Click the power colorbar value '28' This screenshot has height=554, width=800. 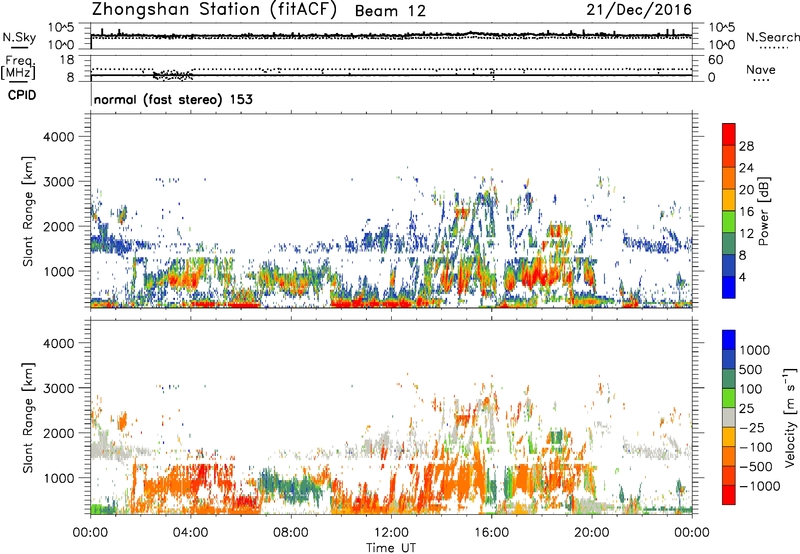[x=746, y=146]
